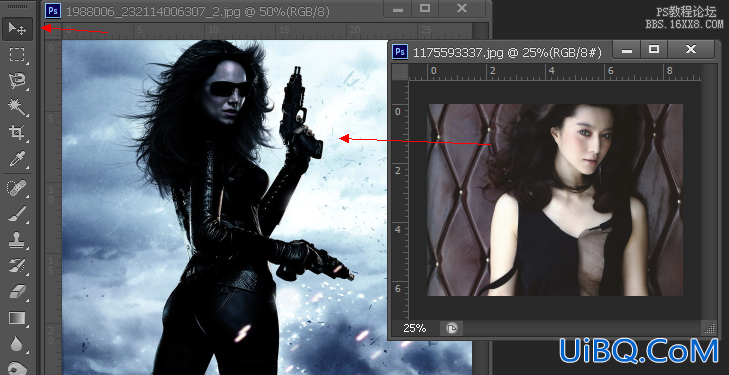Open the status bar info icon
The width and height of the screenshot is (729, 375).
451,329
